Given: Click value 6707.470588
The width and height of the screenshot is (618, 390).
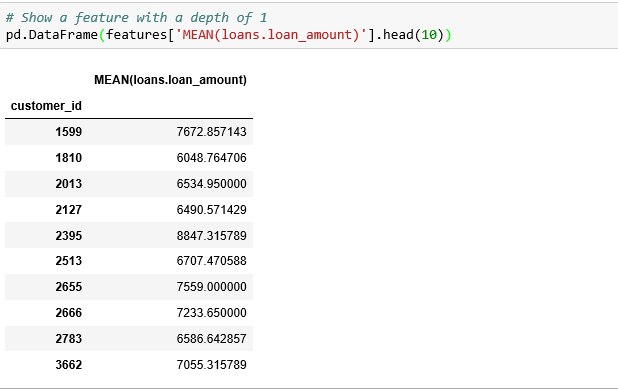Looking at the screenshot, I should click(211, 261).
